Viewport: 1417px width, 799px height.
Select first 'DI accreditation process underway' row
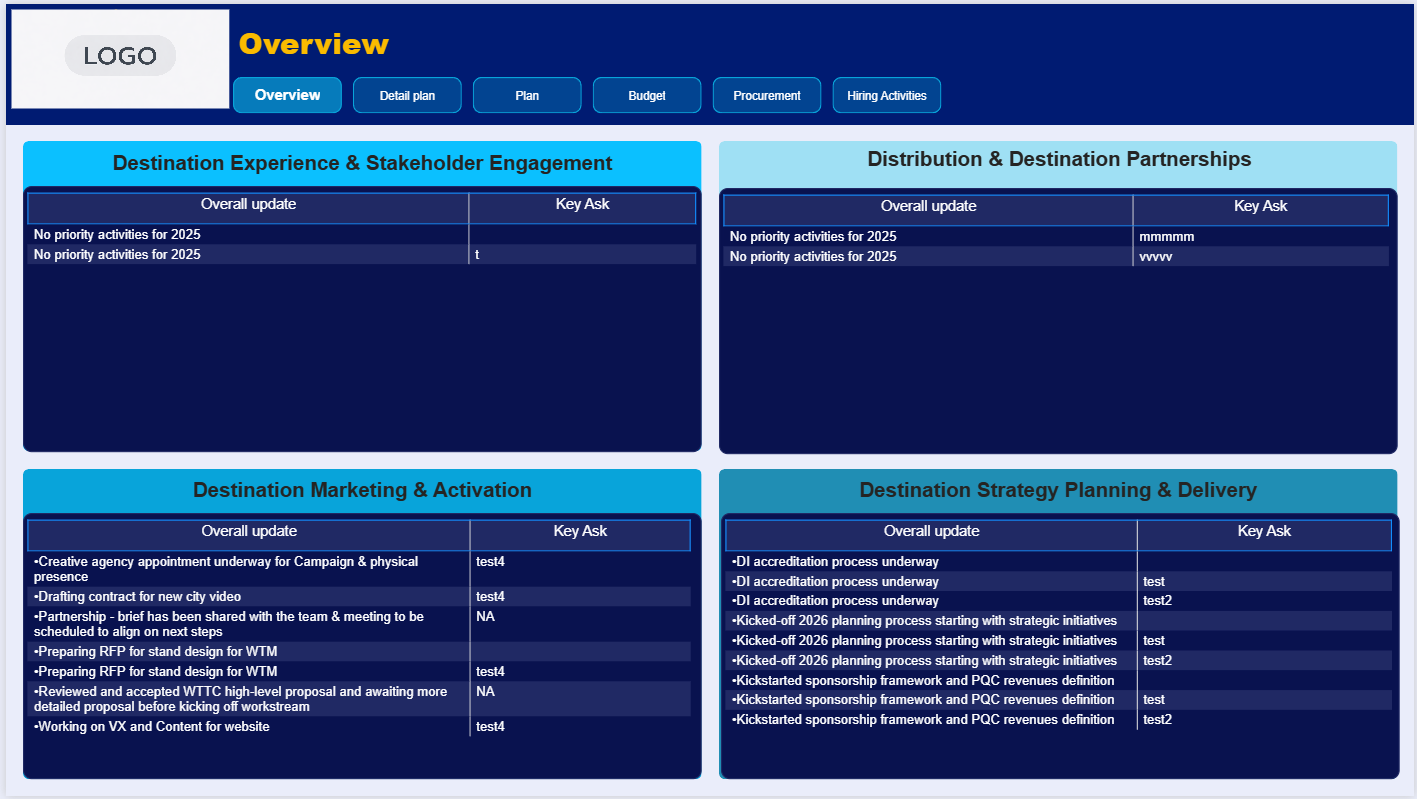coord(837,562)
